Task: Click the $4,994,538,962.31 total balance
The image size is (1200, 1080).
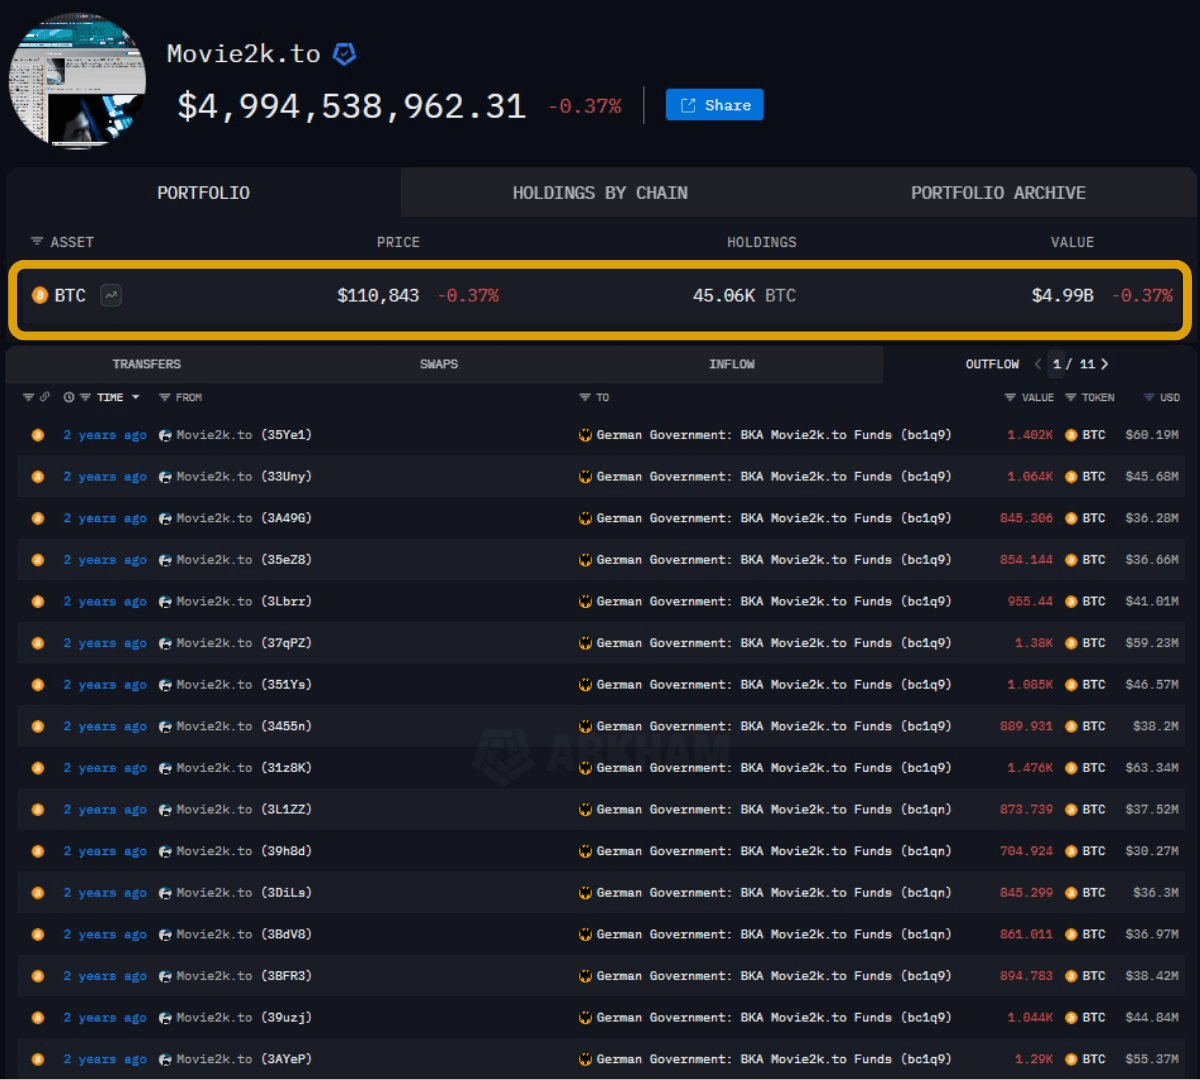Action: [352, 106]
